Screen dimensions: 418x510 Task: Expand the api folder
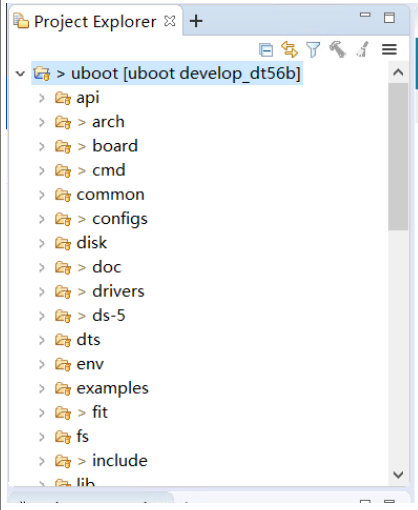(x=42, y=98)
